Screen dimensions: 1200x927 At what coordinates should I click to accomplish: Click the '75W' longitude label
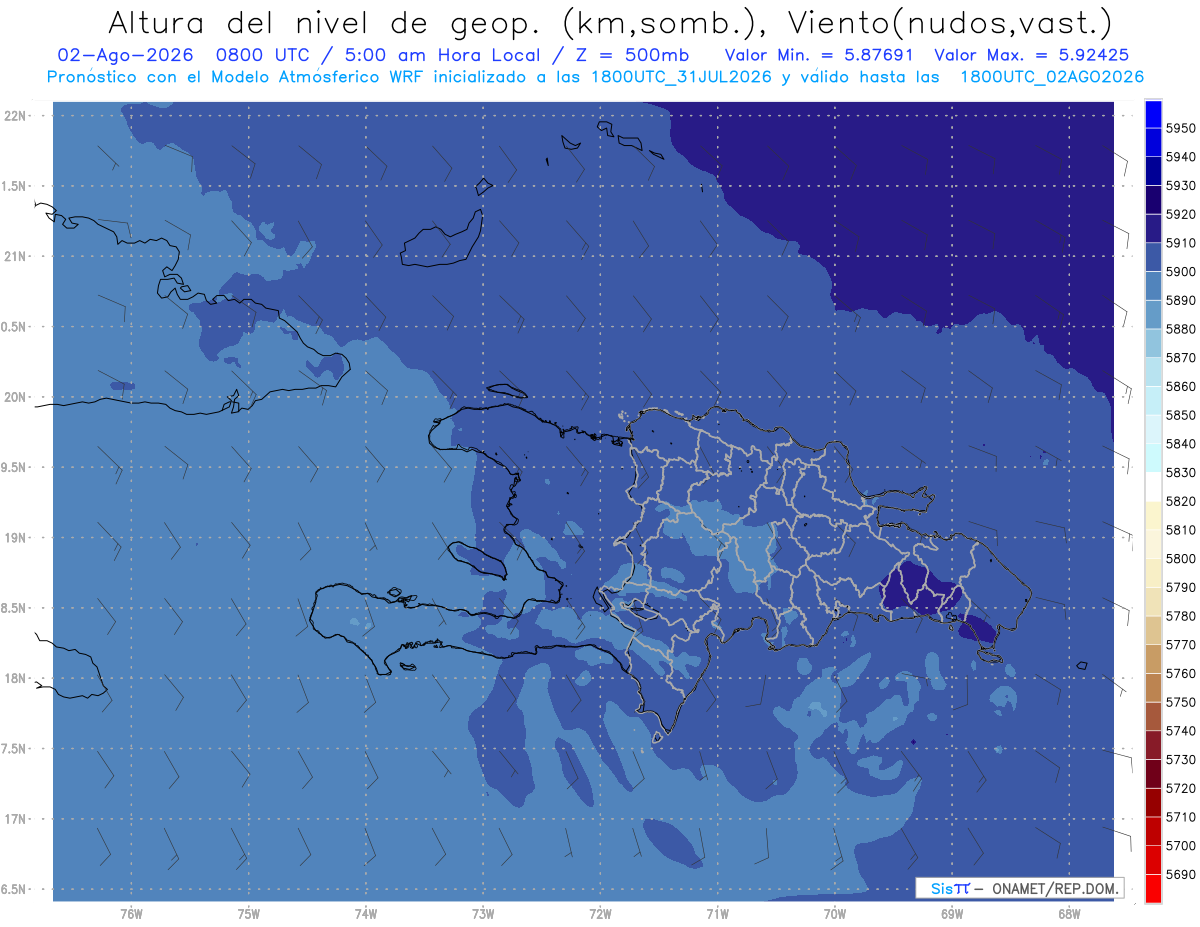[x=249, y=914]
